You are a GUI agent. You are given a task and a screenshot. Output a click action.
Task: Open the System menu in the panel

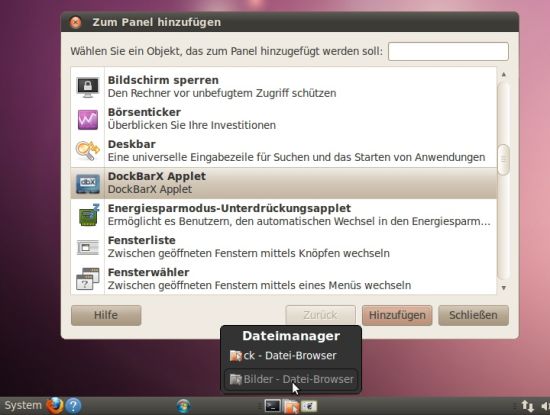23,406
